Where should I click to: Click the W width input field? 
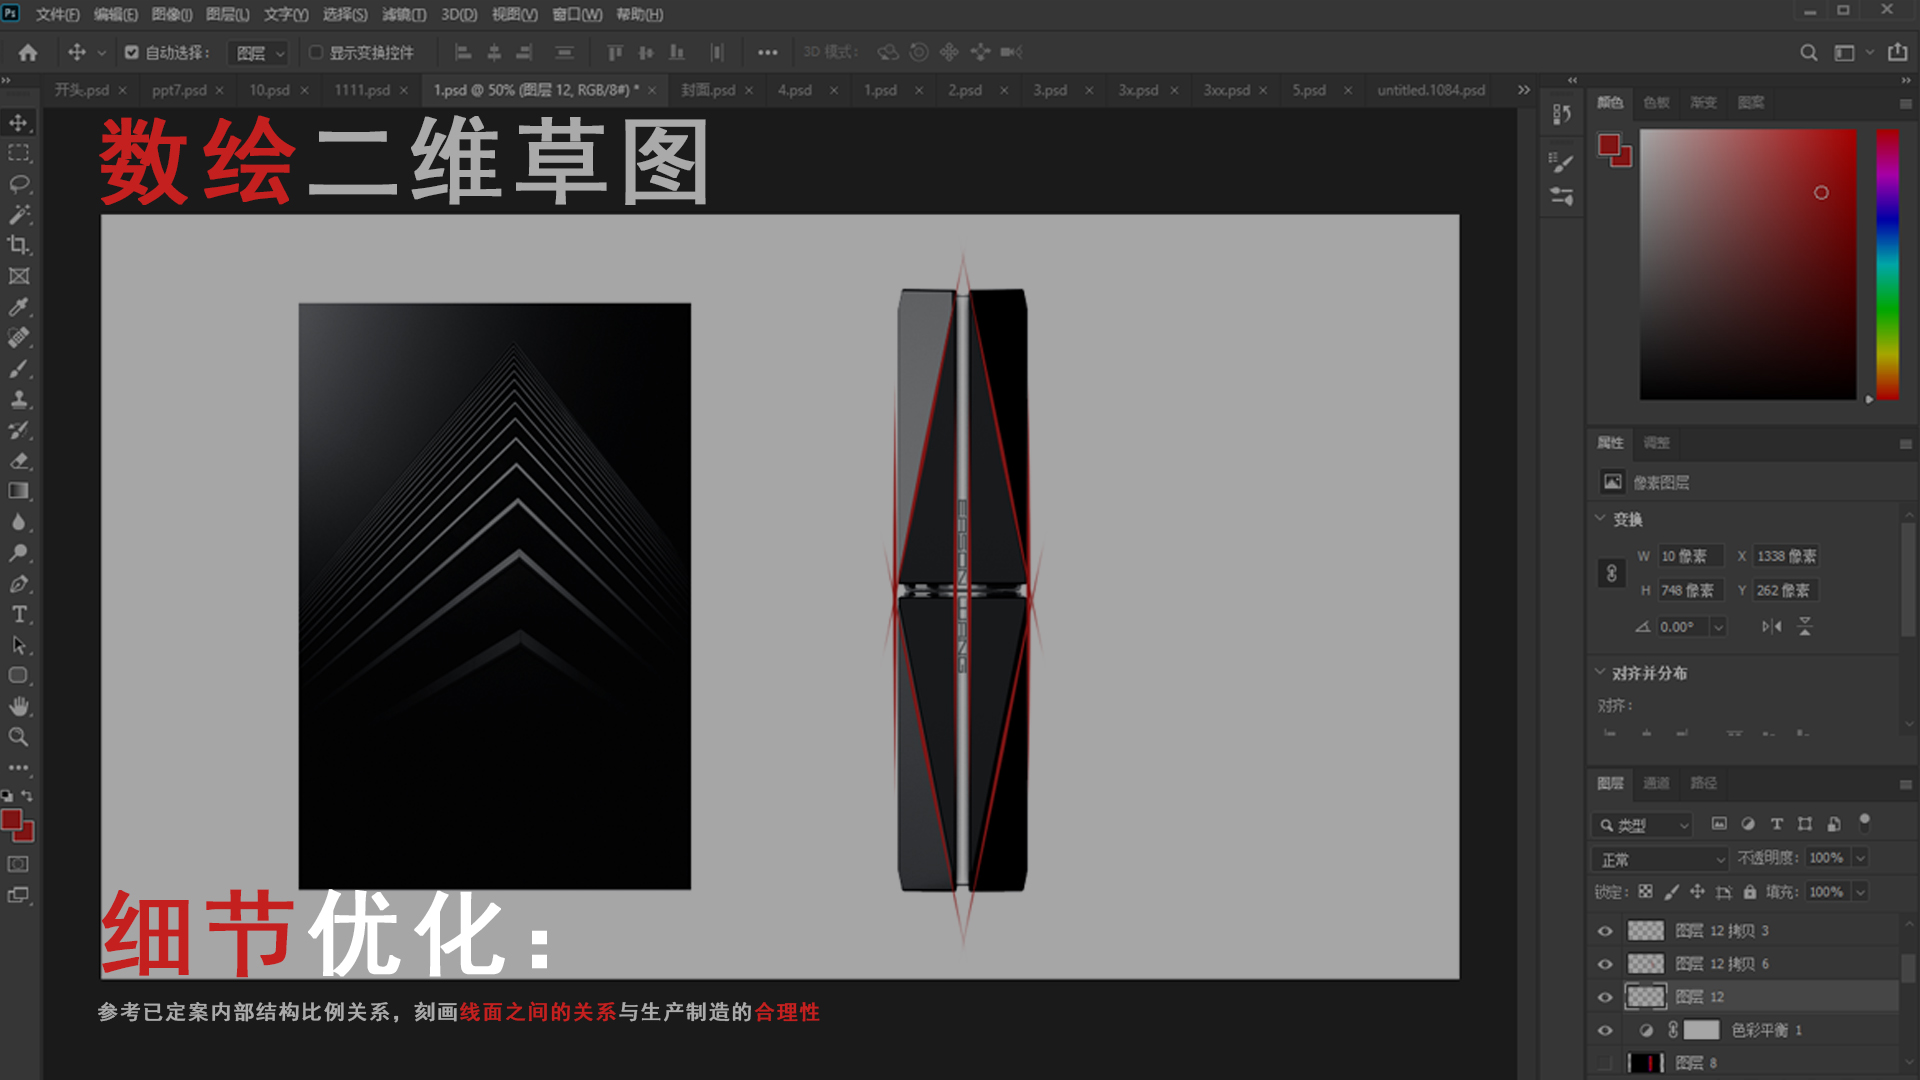[1694, 555]
